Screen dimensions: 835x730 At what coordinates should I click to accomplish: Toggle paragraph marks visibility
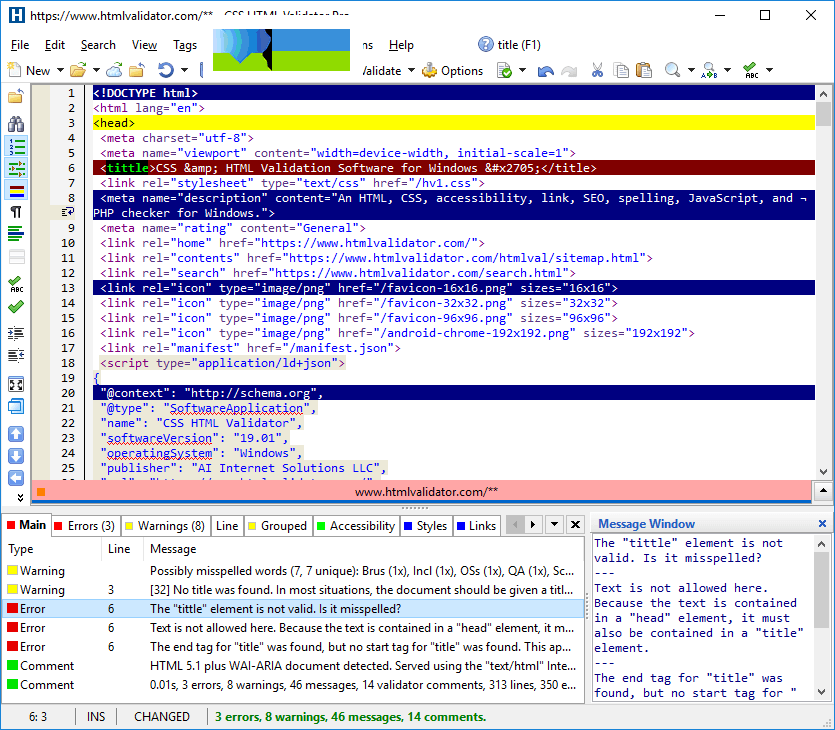coord(17,212)
